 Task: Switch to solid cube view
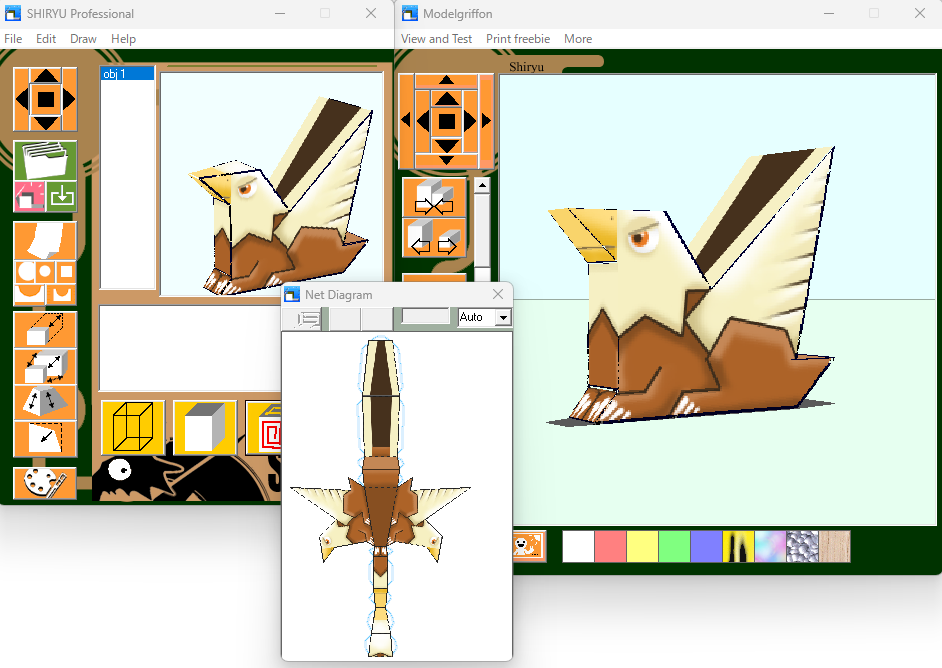[205, 427]
